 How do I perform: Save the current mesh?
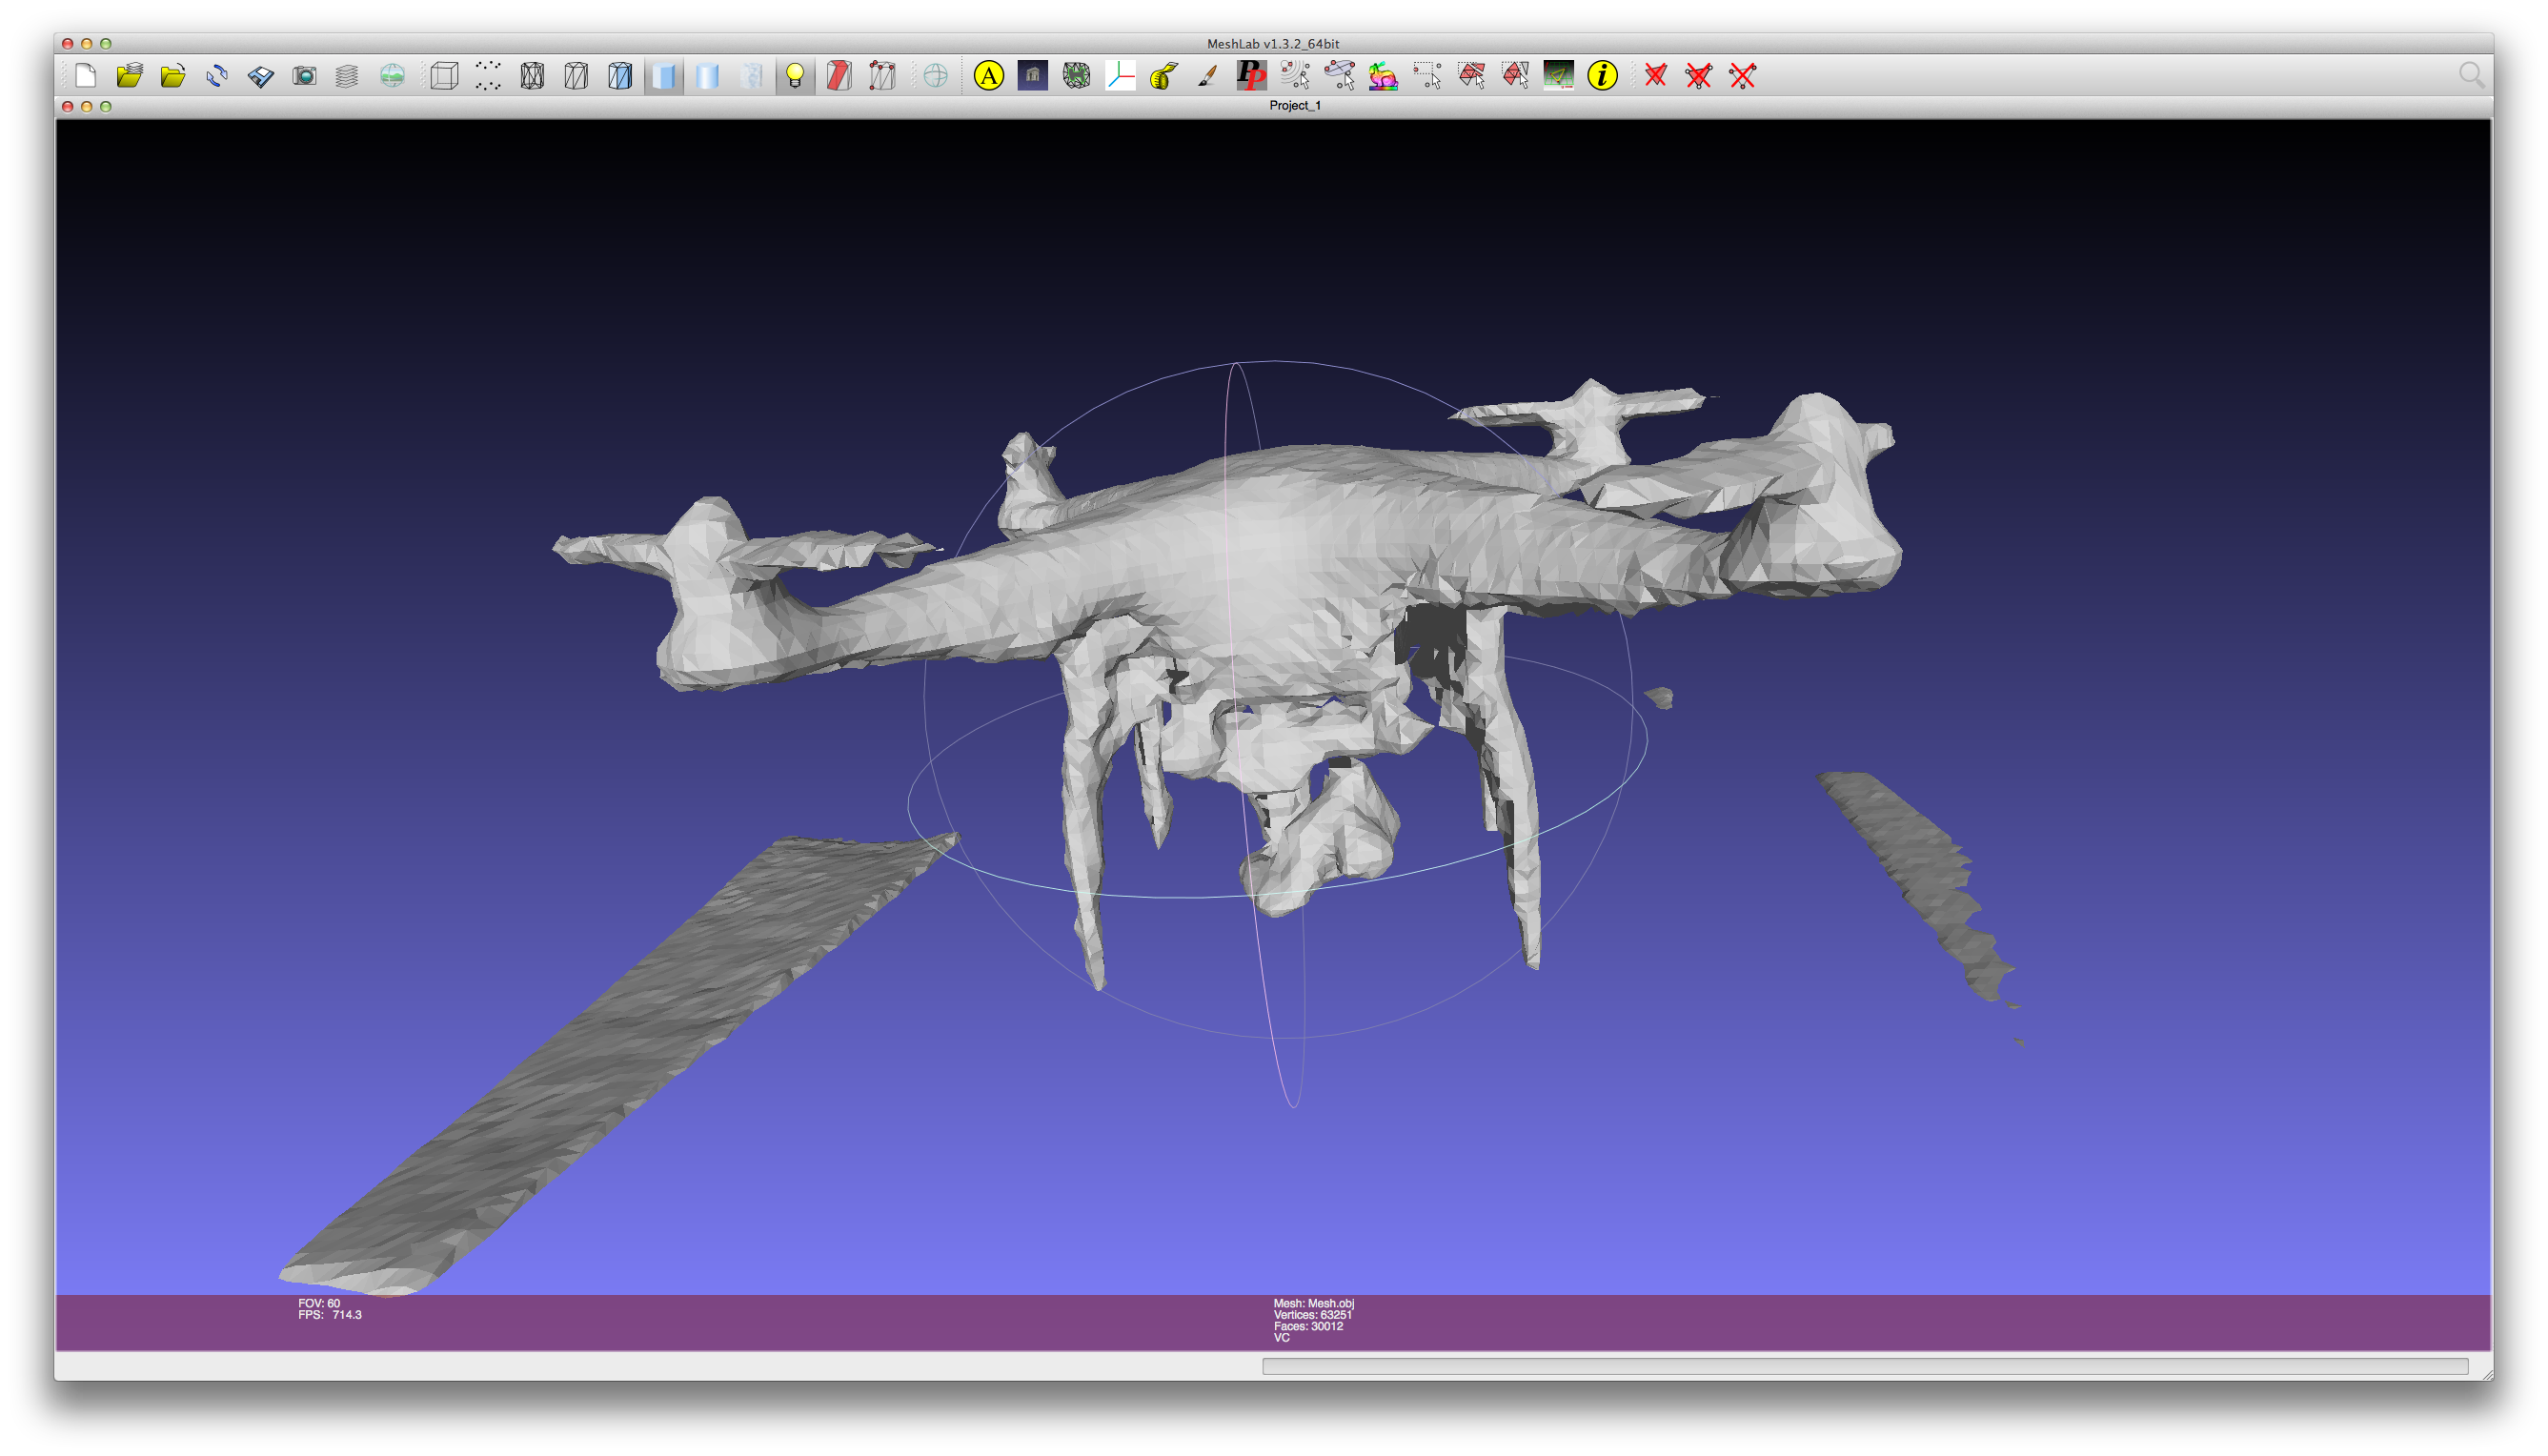pyautogui.click(x=260, y=76)
